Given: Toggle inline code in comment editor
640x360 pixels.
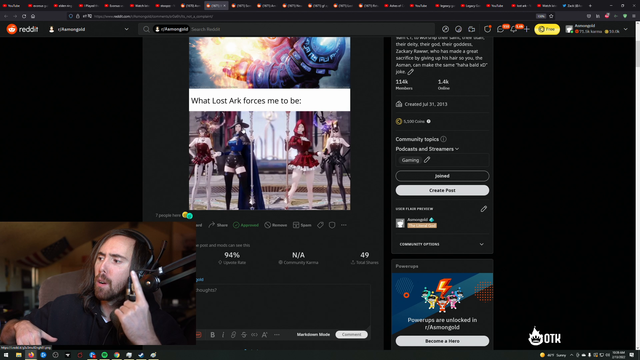Looking at the screenshot, I should (254, 334).
